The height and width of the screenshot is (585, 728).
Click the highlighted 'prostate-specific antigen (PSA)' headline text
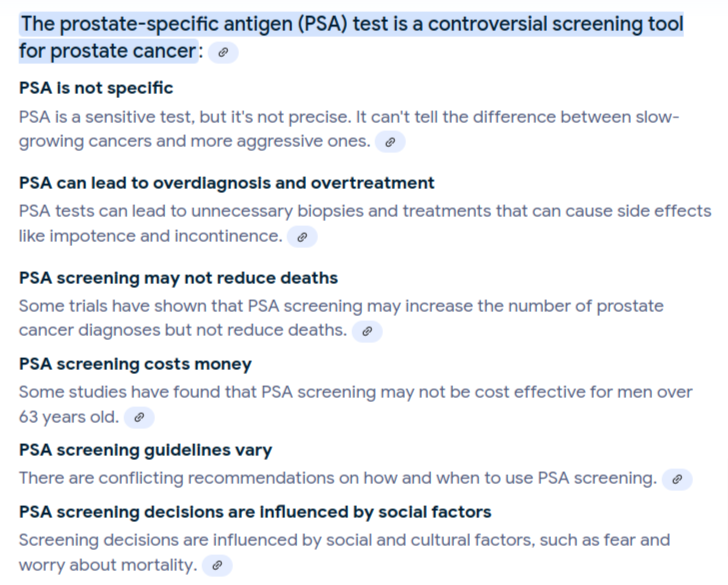coord(204,24)
